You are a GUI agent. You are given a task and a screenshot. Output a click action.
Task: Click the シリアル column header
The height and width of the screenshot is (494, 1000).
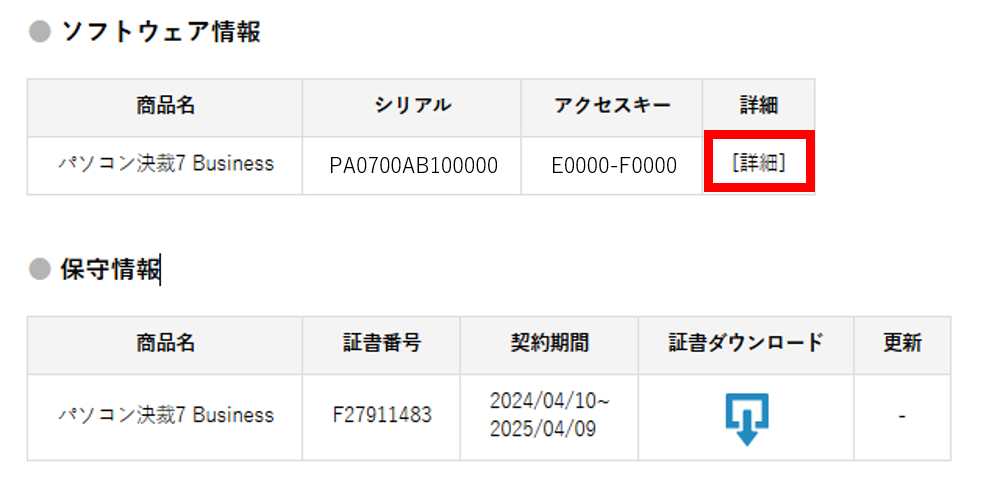tap(412, 106)
